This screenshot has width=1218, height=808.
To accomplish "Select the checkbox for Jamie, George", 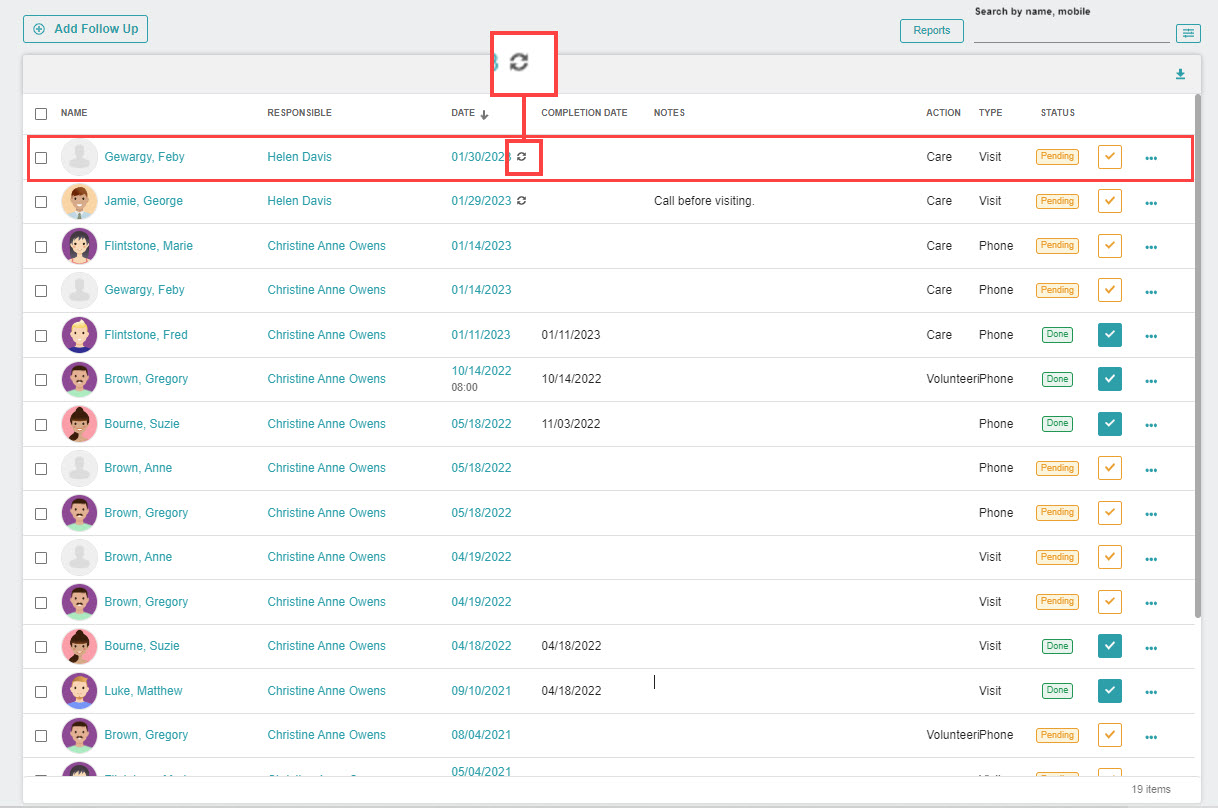I will coord(41,201).
